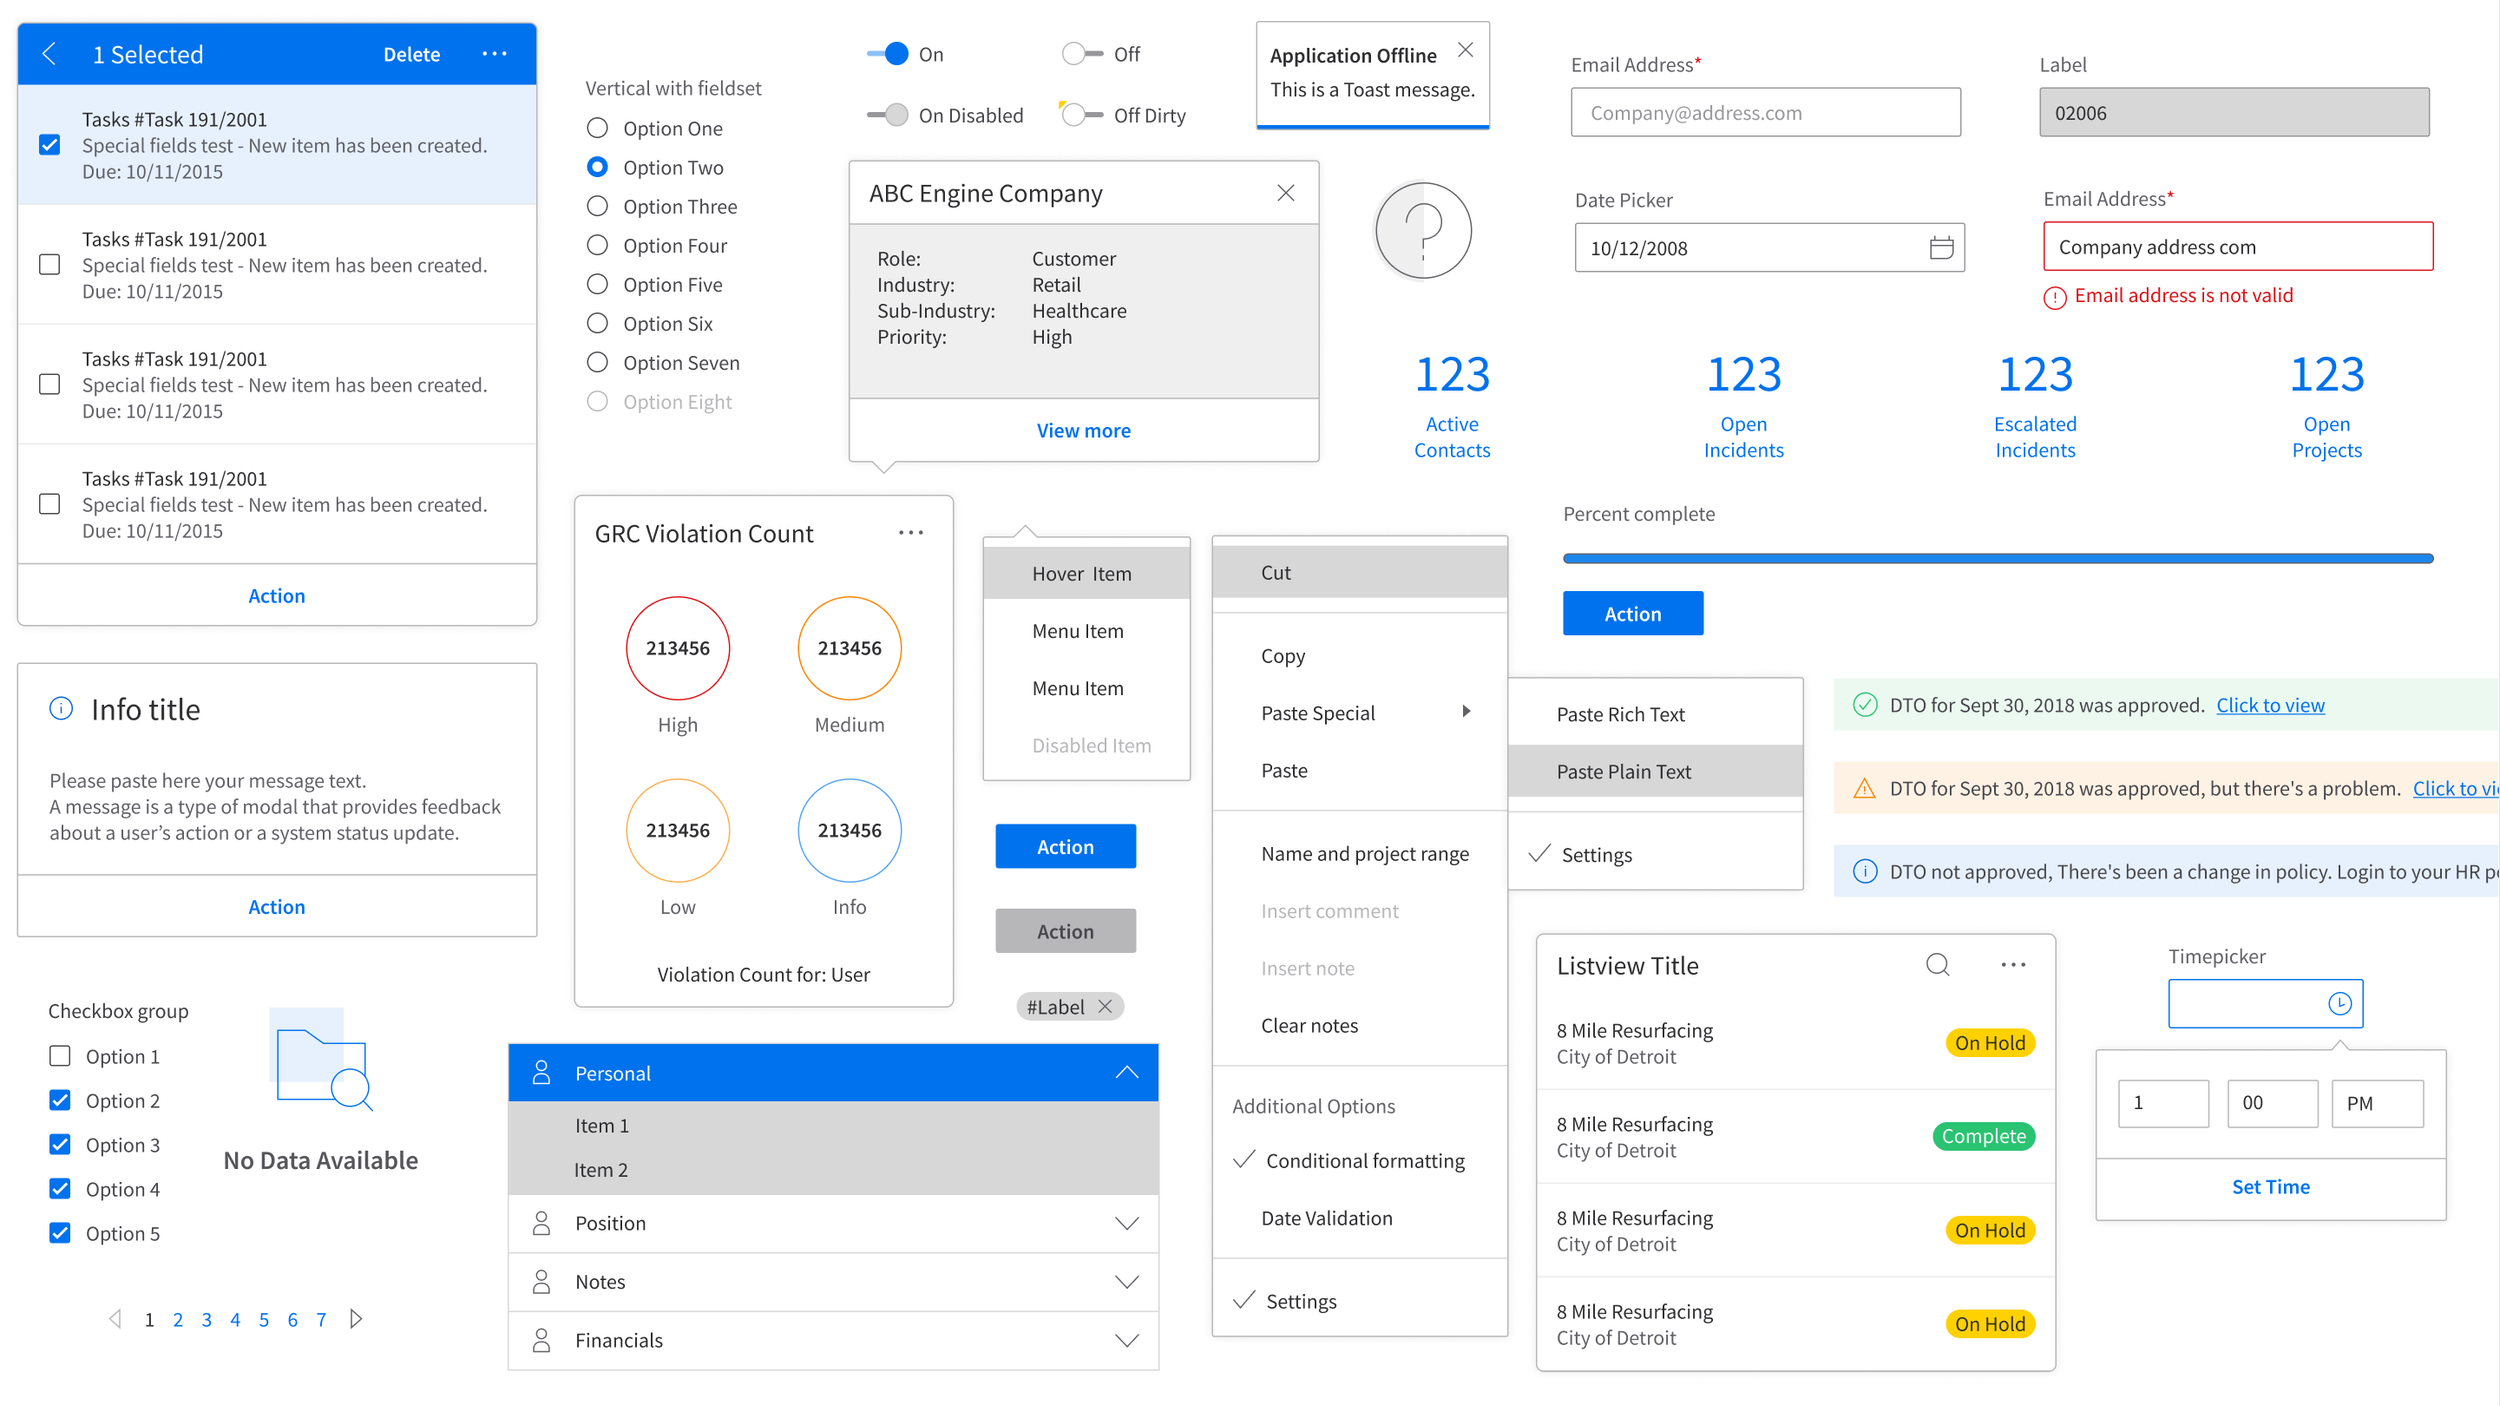Image resolution: width=2500 pixels, height=1406 pixels.
Task: Choose Cut from context menu
Action: click(x=1360, y=573)
